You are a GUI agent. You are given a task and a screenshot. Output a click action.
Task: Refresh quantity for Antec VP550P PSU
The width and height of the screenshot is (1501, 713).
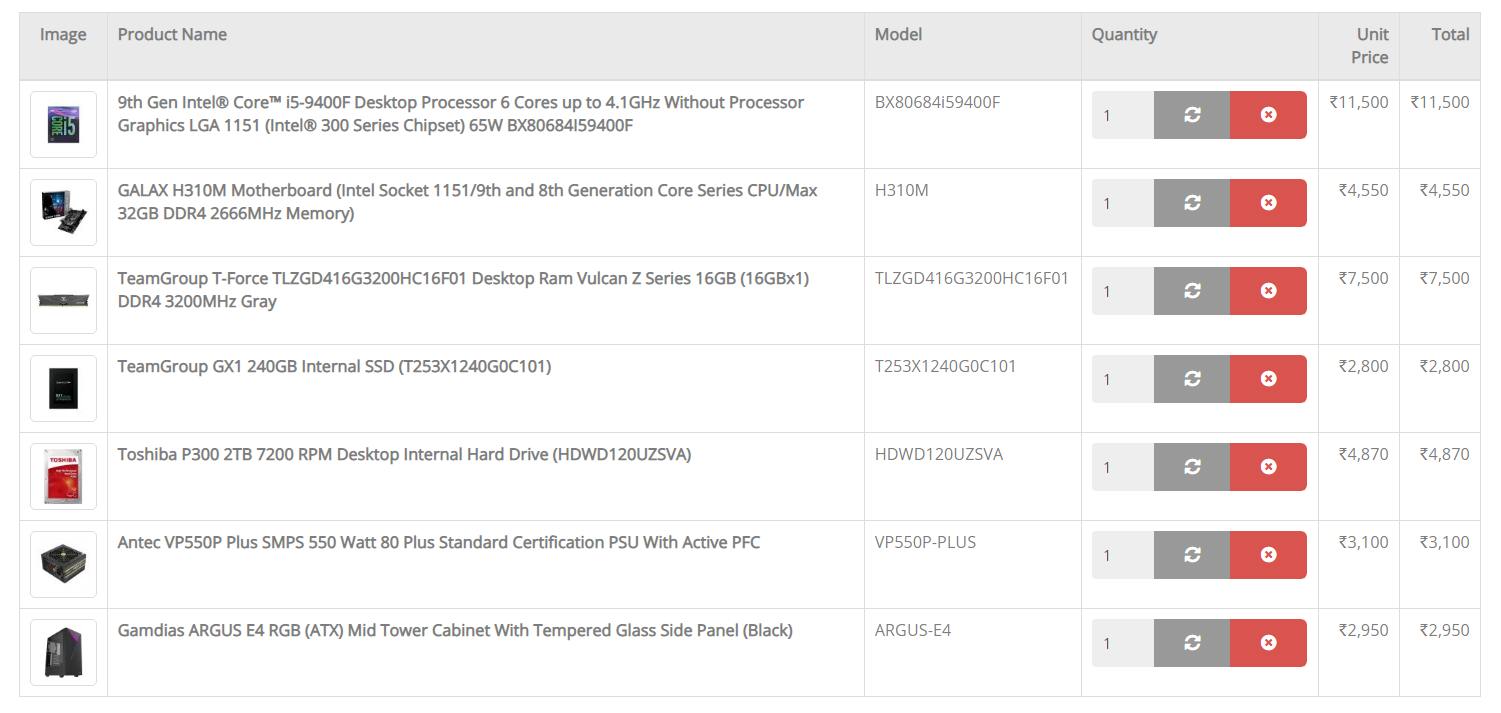click(x=1191, y=555)
